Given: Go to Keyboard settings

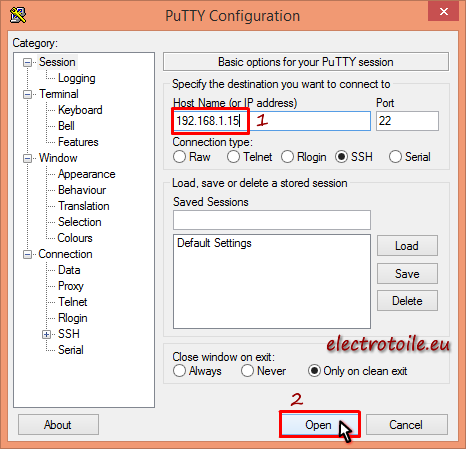Looking at the screenshot, I should tap(80, 110).
